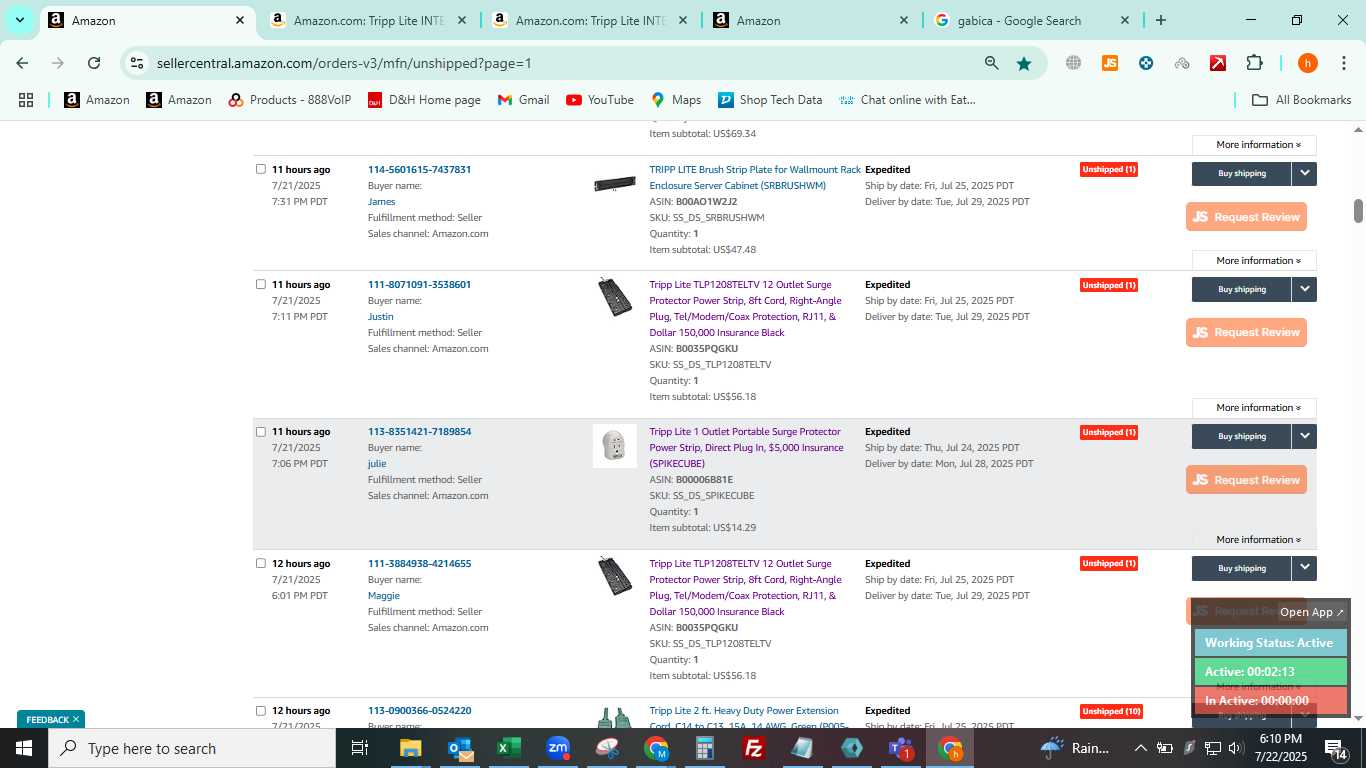Viewport: 1366px width, 768px height.
Task: Select checkbox for order 111-3884938-4214655
Action: click(261, 563)
